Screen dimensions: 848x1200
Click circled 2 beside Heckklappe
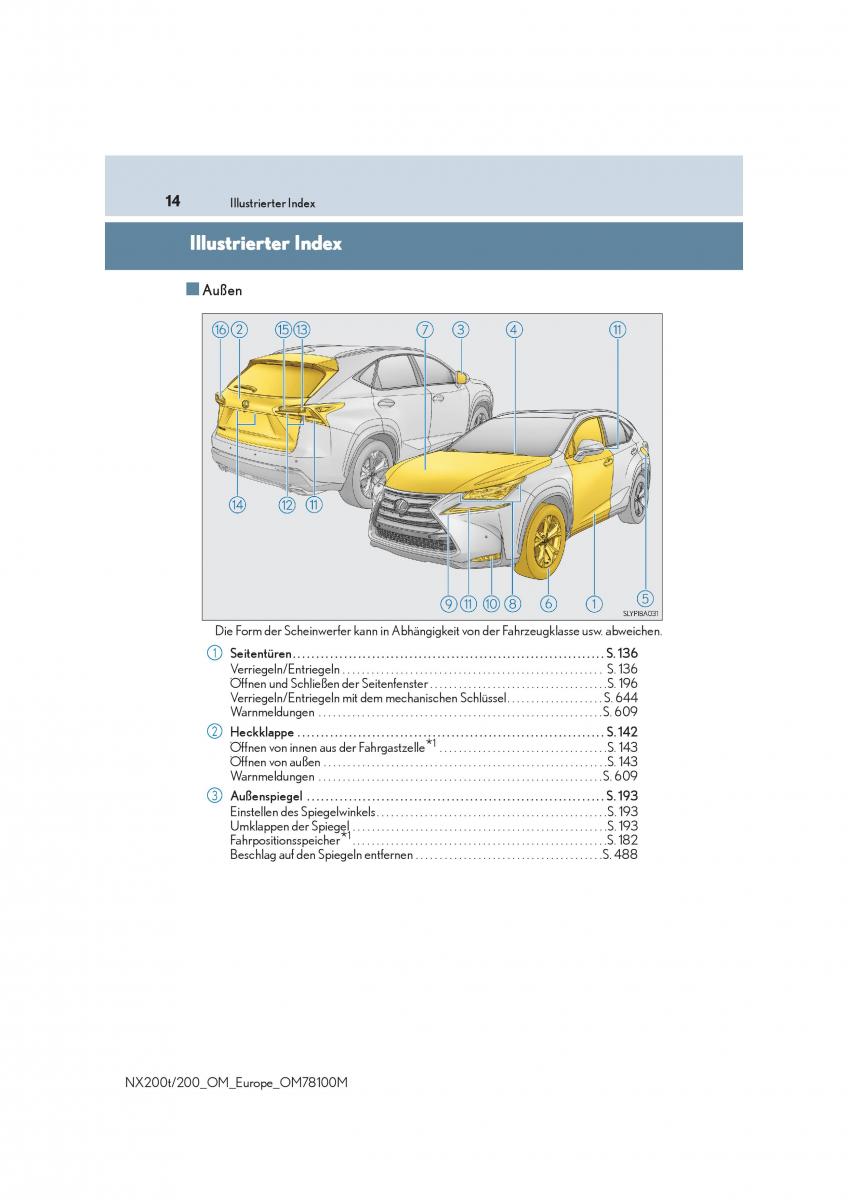(214, 732)
